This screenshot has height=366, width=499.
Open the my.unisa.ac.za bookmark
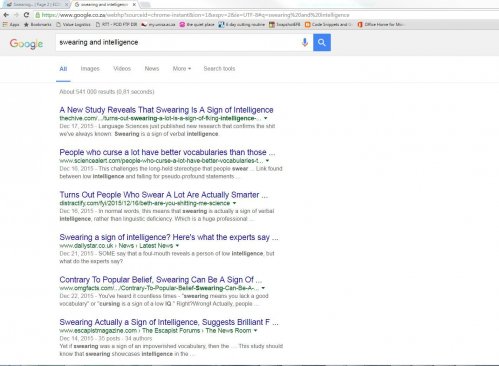point(158,25)
